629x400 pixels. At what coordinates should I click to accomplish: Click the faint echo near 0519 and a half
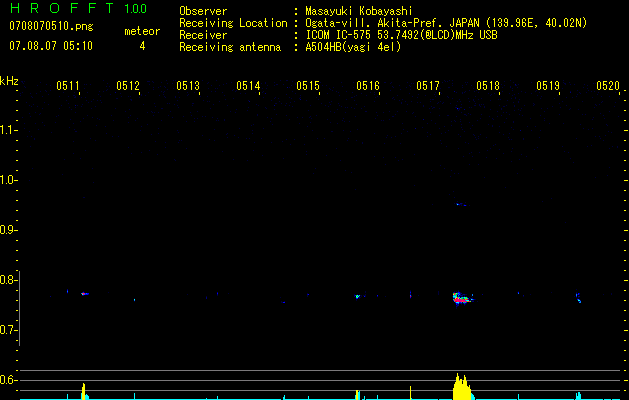point(578,297)
